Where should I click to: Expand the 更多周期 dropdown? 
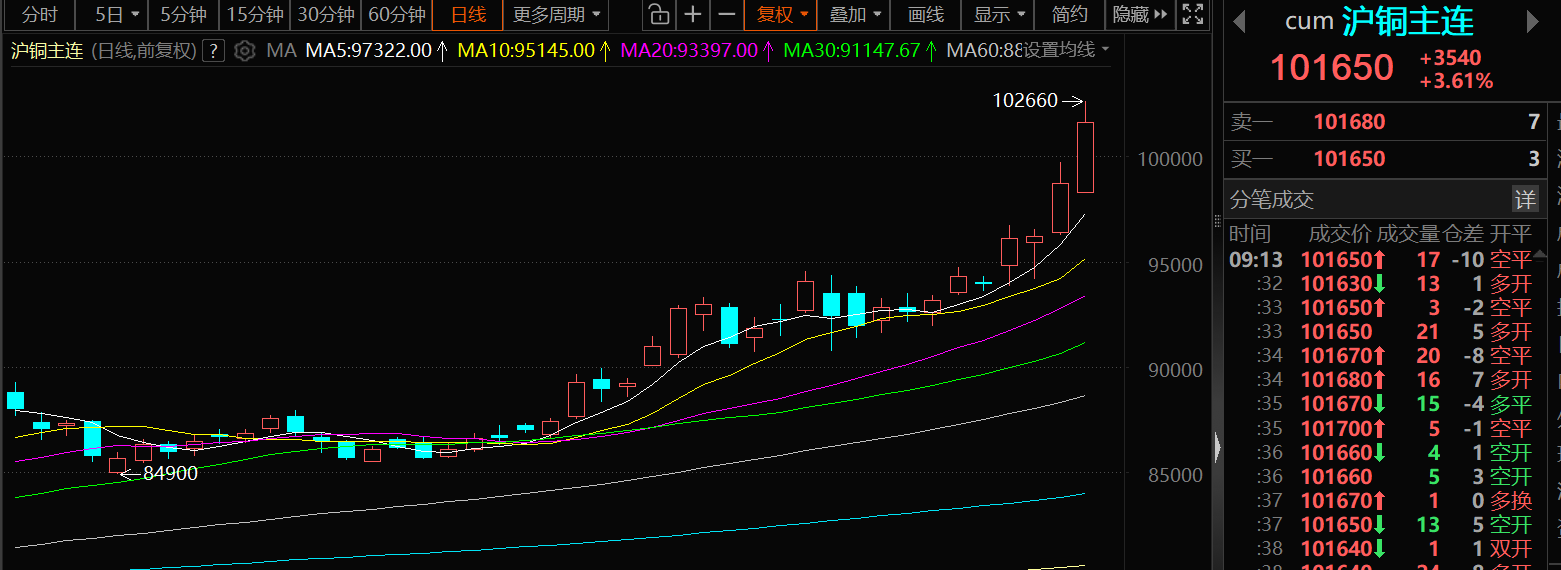[557, 15]
